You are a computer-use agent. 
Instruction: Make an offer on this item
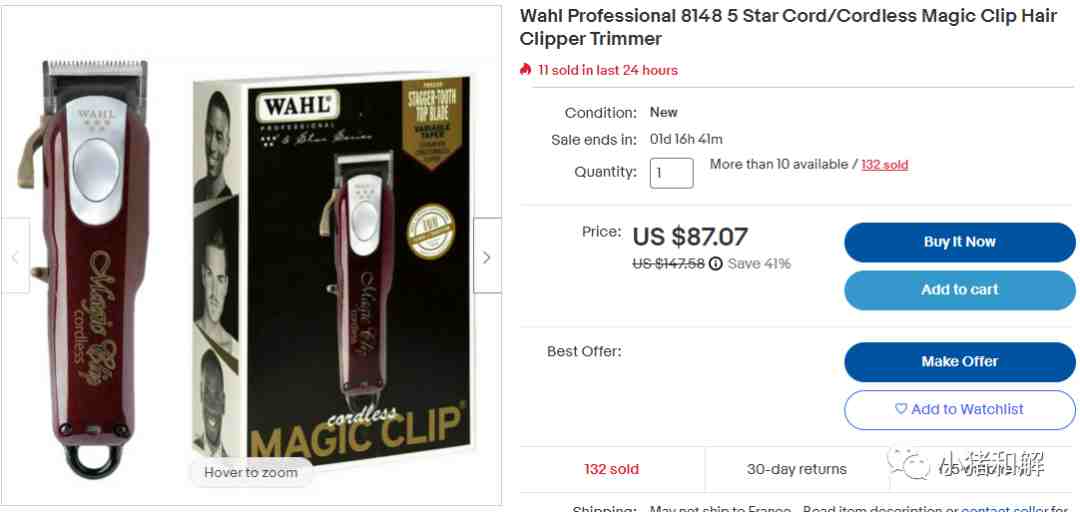959,361
